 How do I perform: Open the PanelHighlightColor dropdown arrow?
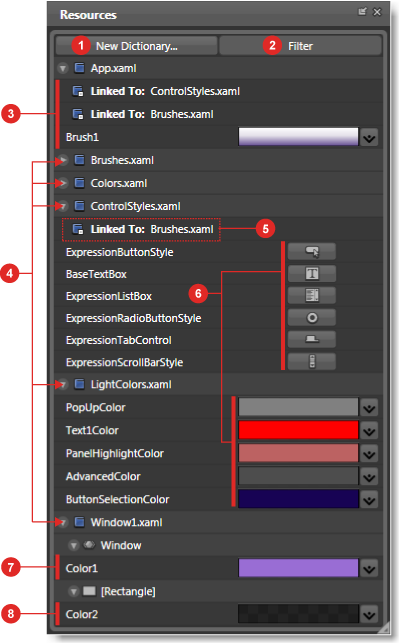(369, 454)
